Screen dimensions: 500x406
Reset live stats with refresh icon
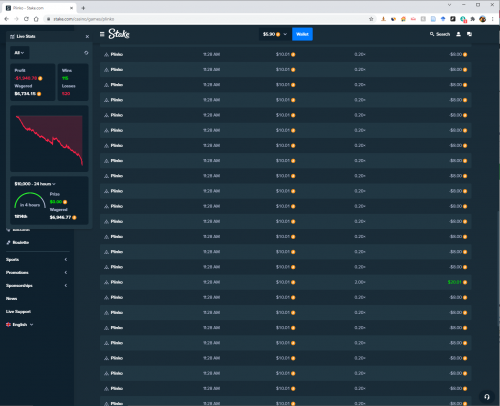click(x=86, y=53)
